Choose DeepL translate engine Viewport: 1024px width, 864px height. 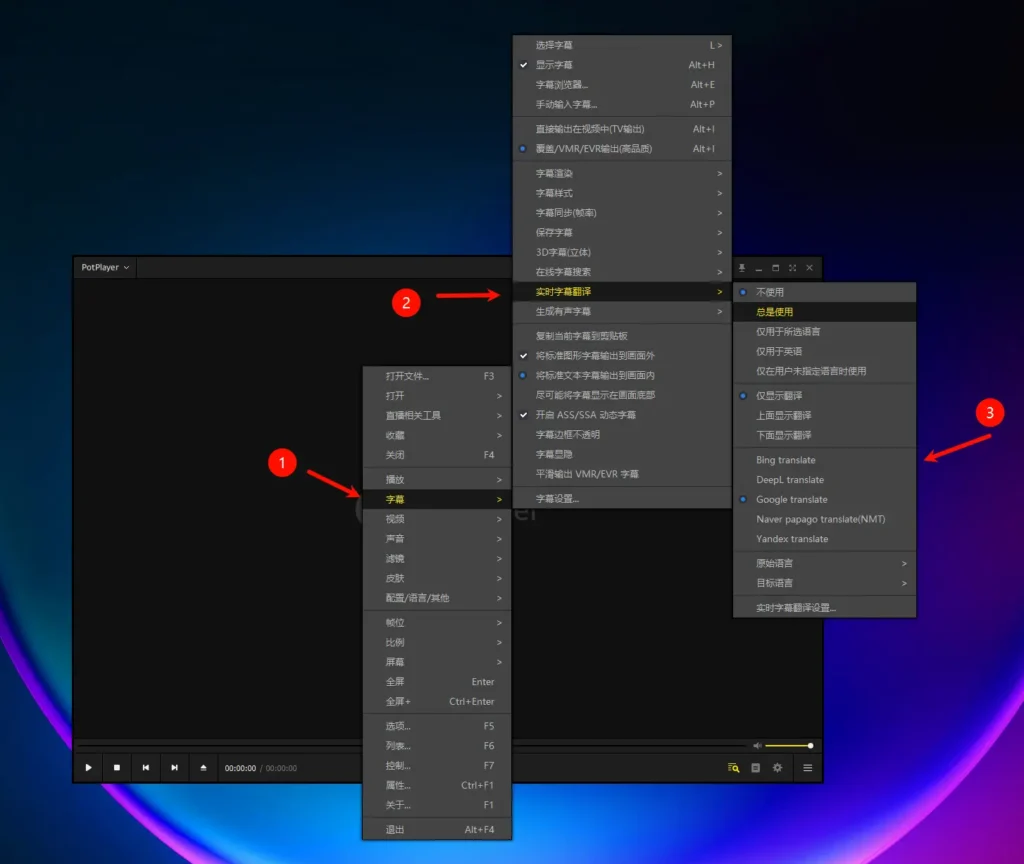tap(824, 480)
